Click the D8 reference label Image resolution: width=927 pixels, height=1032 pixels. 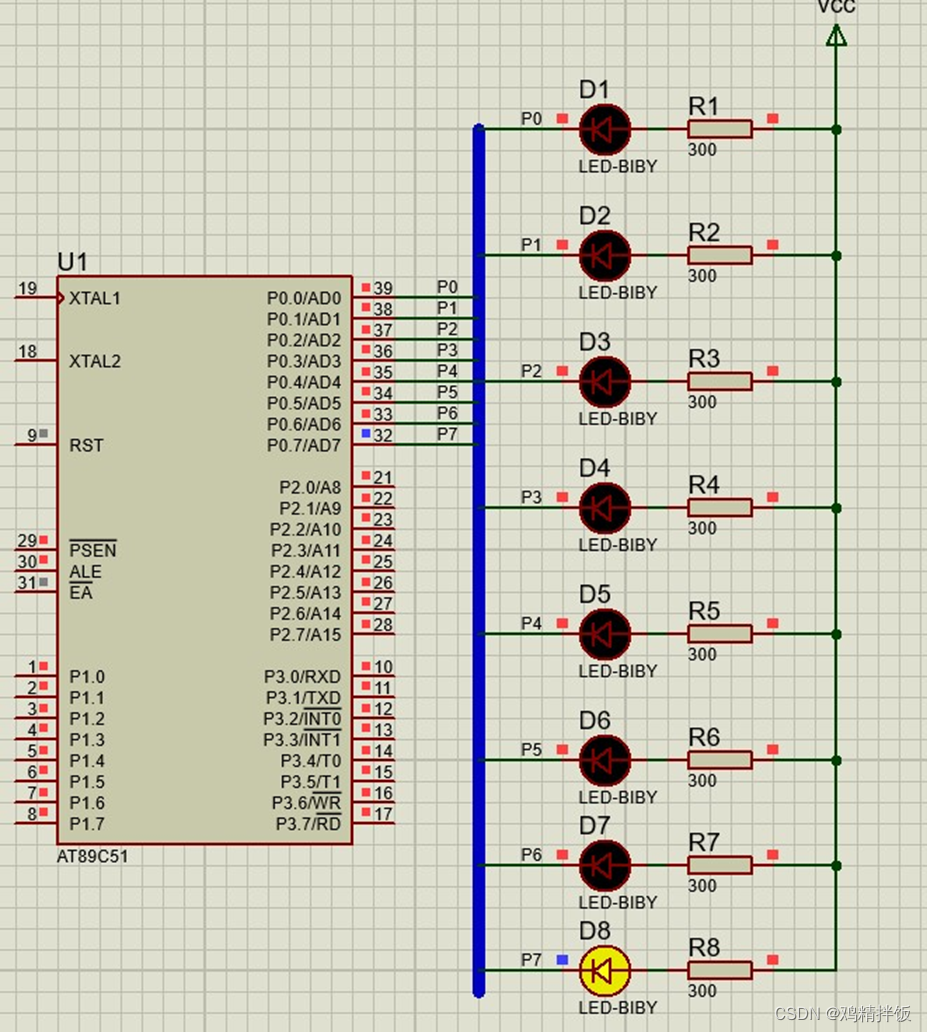[595, 931]
